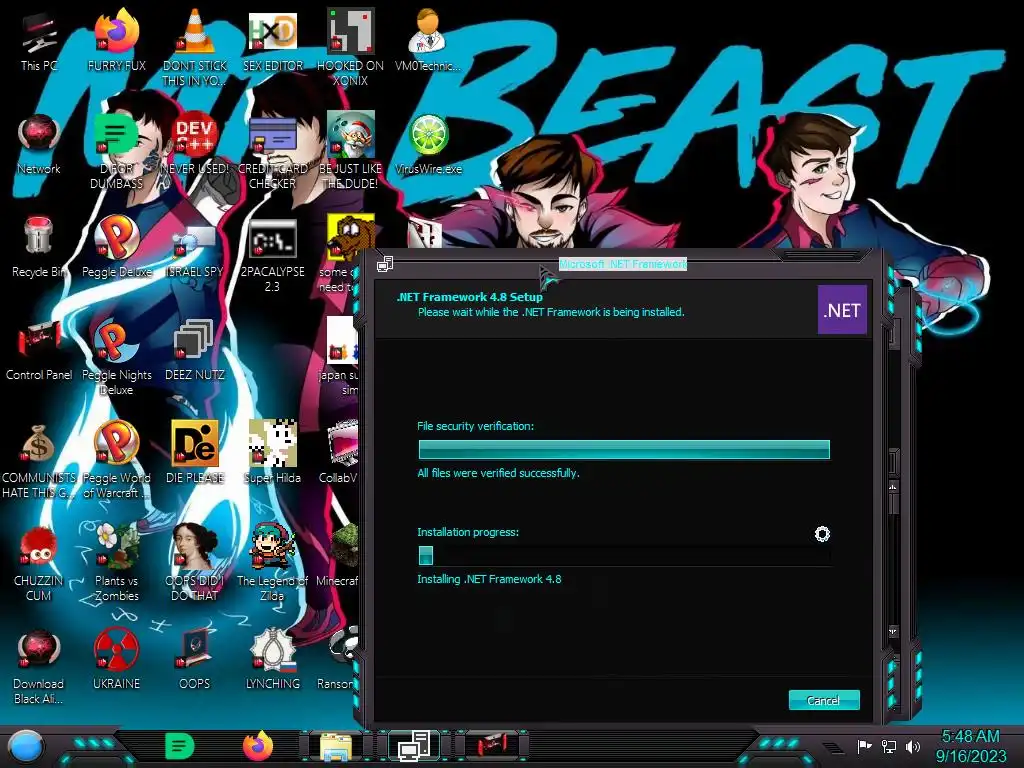Viewport: 1024px width, 768px height.
Task: Open the Peggle World of Warcraft icon
Action: click(x=116, y=443)
